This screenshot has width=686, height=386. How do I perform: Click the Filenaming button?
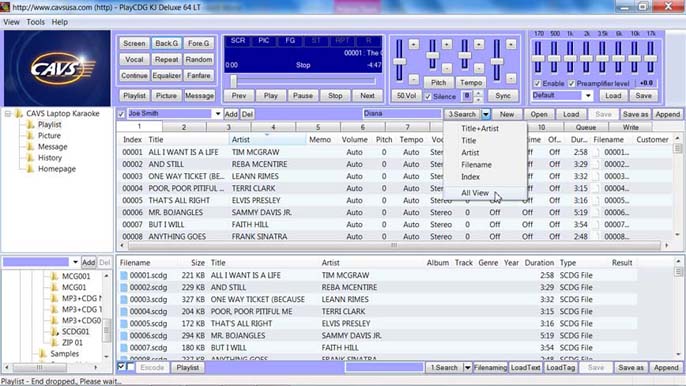point(490,368)
